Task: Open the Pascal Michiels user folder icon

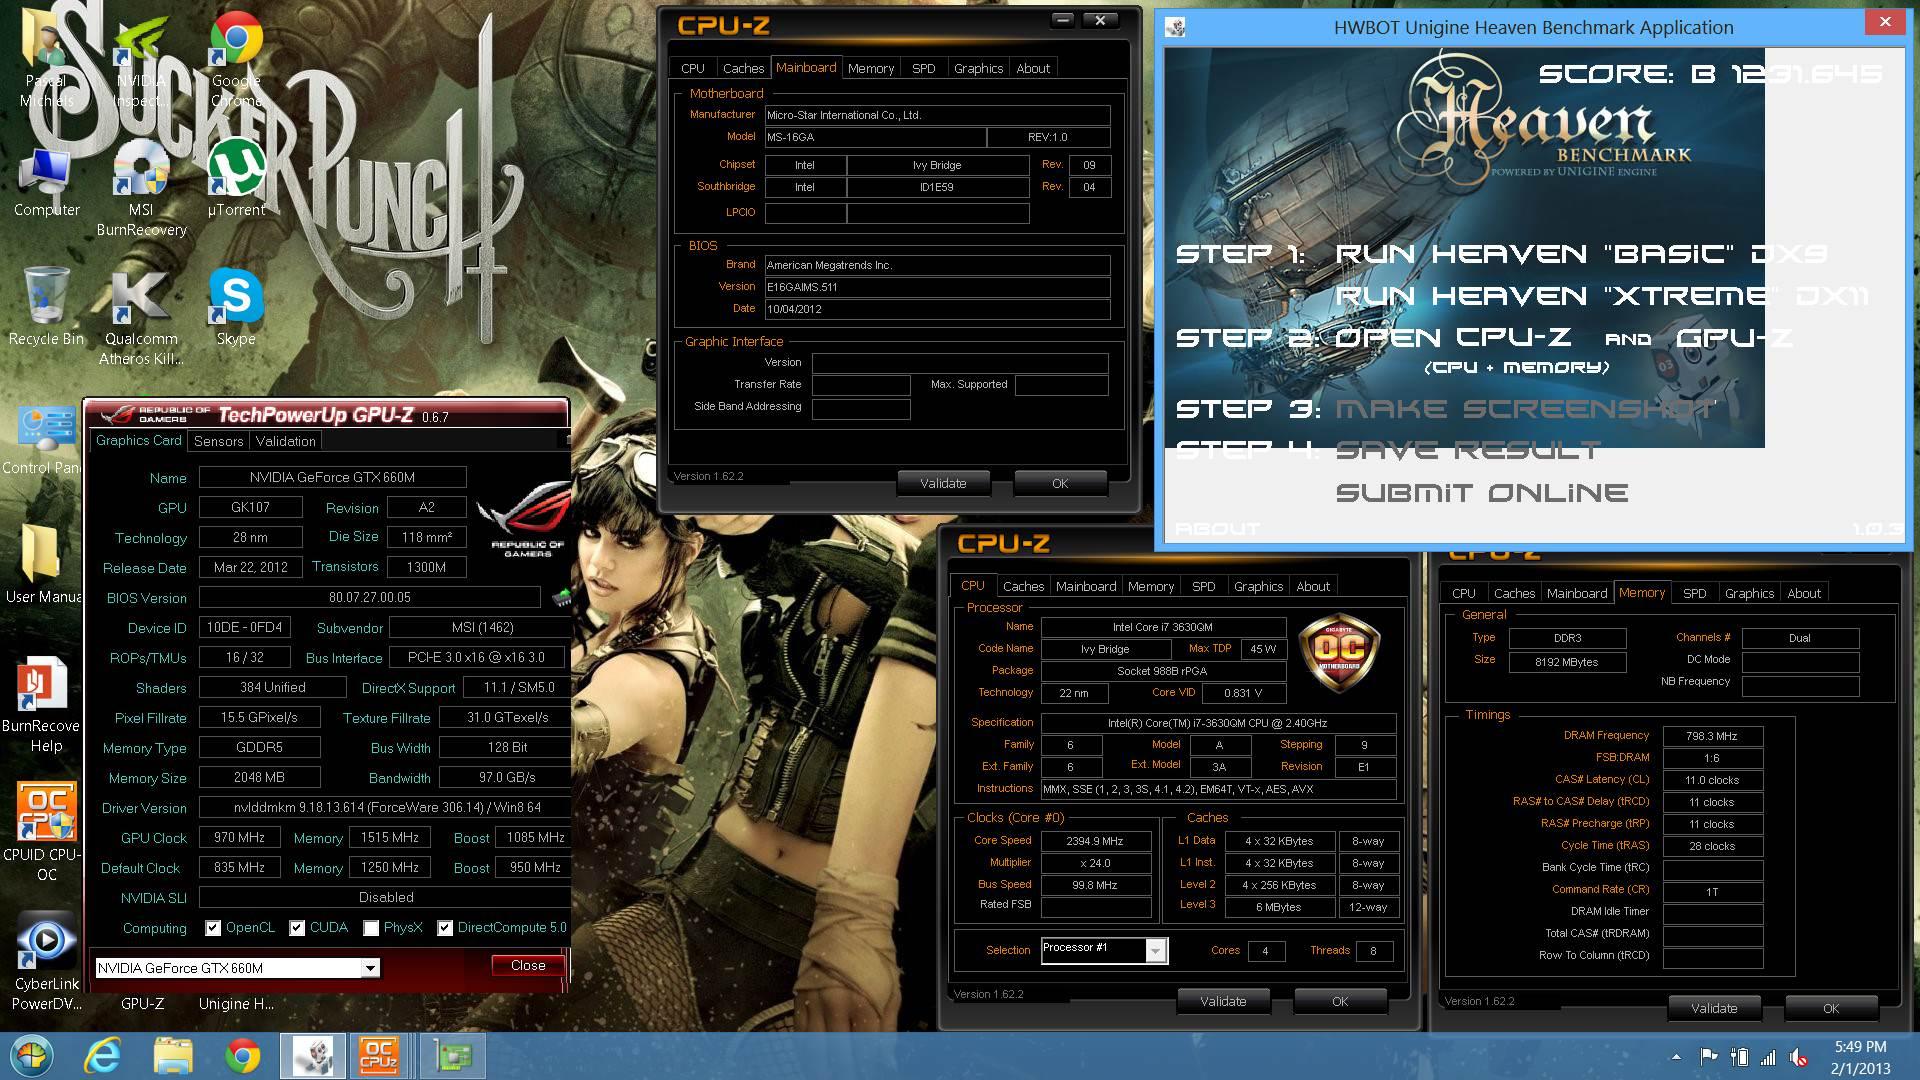Action: coord(46,62)
